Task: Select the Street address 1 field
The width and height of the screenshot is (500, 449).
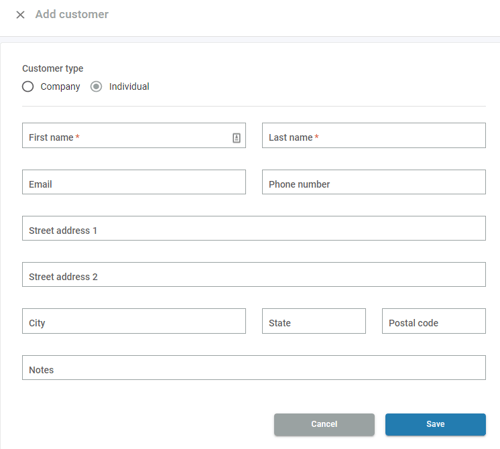Action: (254, 228)
